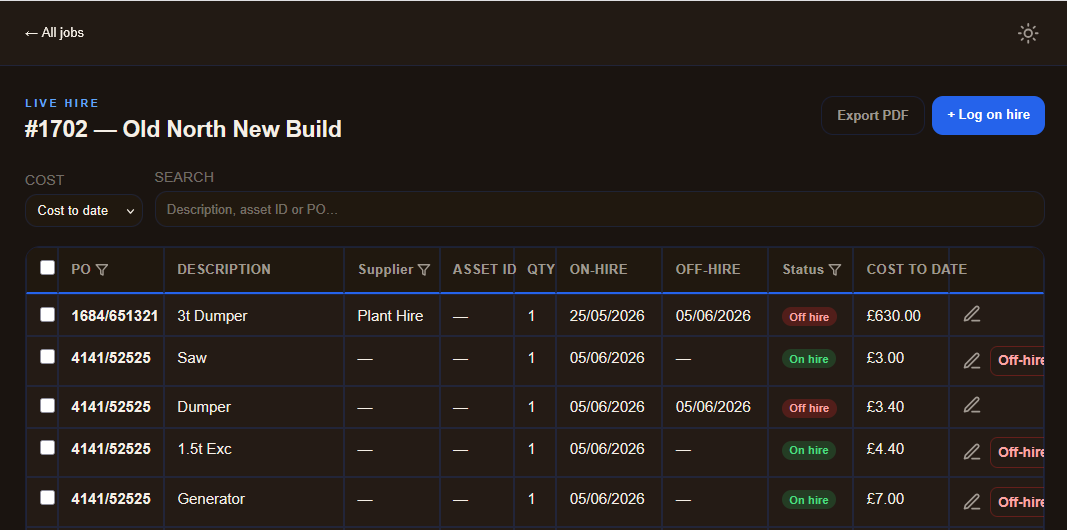Screen dimensions: 1067x530
Task: Tick the select-all checkbox in the table header
Action: coord(47,267)
